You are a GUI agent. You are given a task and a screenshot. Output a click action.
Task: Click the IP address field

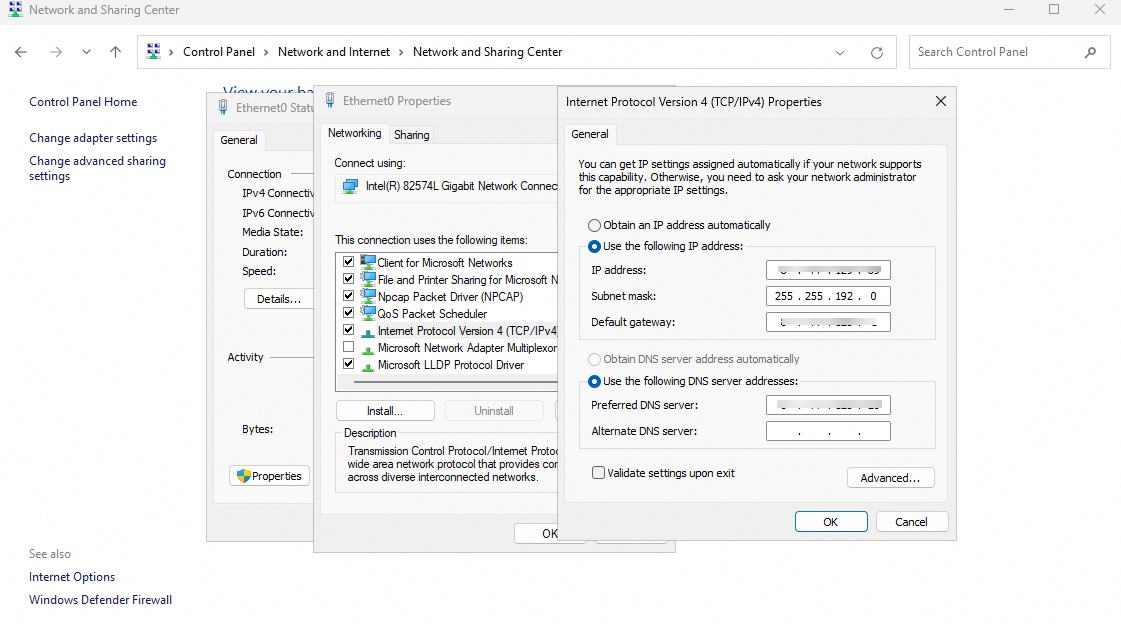click(x=828, y=270)
